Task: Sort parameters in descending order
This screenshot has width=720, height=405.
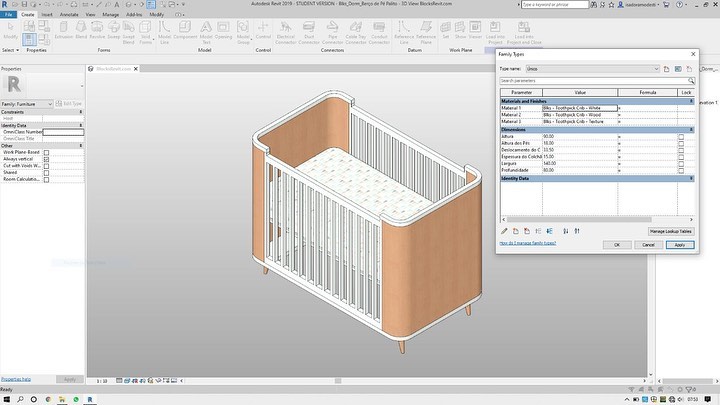Action: point(577,231)
